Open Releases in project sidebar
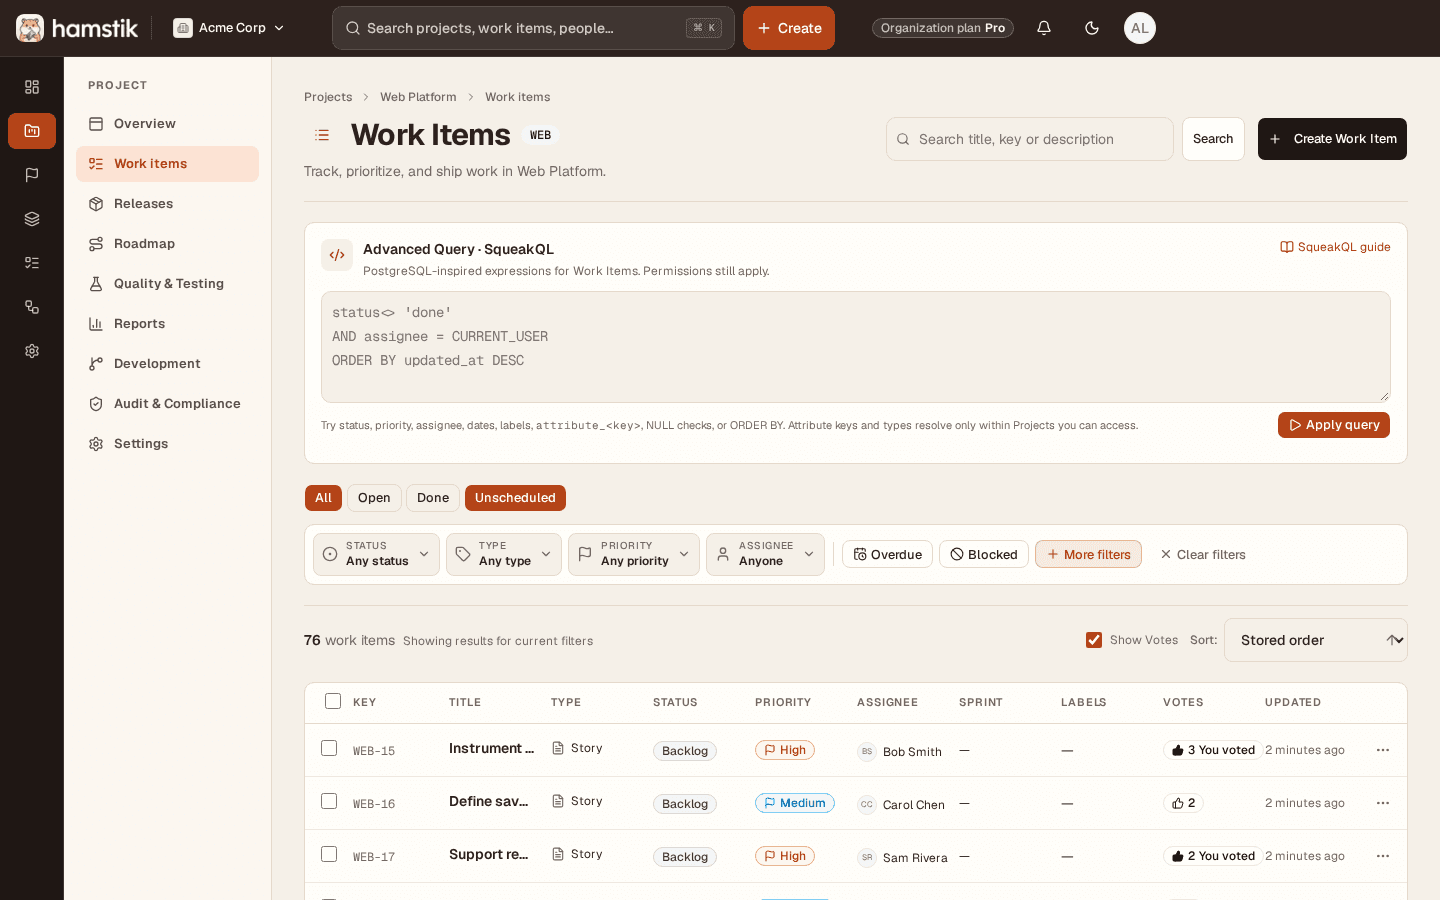 tap(167, 204)
